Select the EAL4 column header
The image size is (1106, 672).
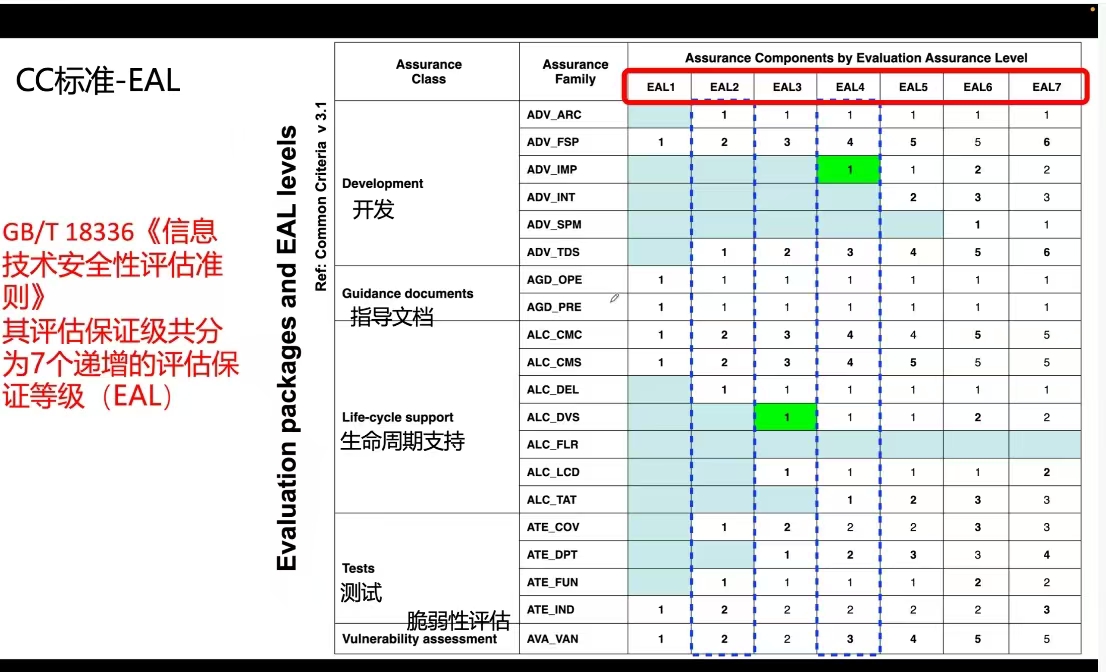coord(849,87)
